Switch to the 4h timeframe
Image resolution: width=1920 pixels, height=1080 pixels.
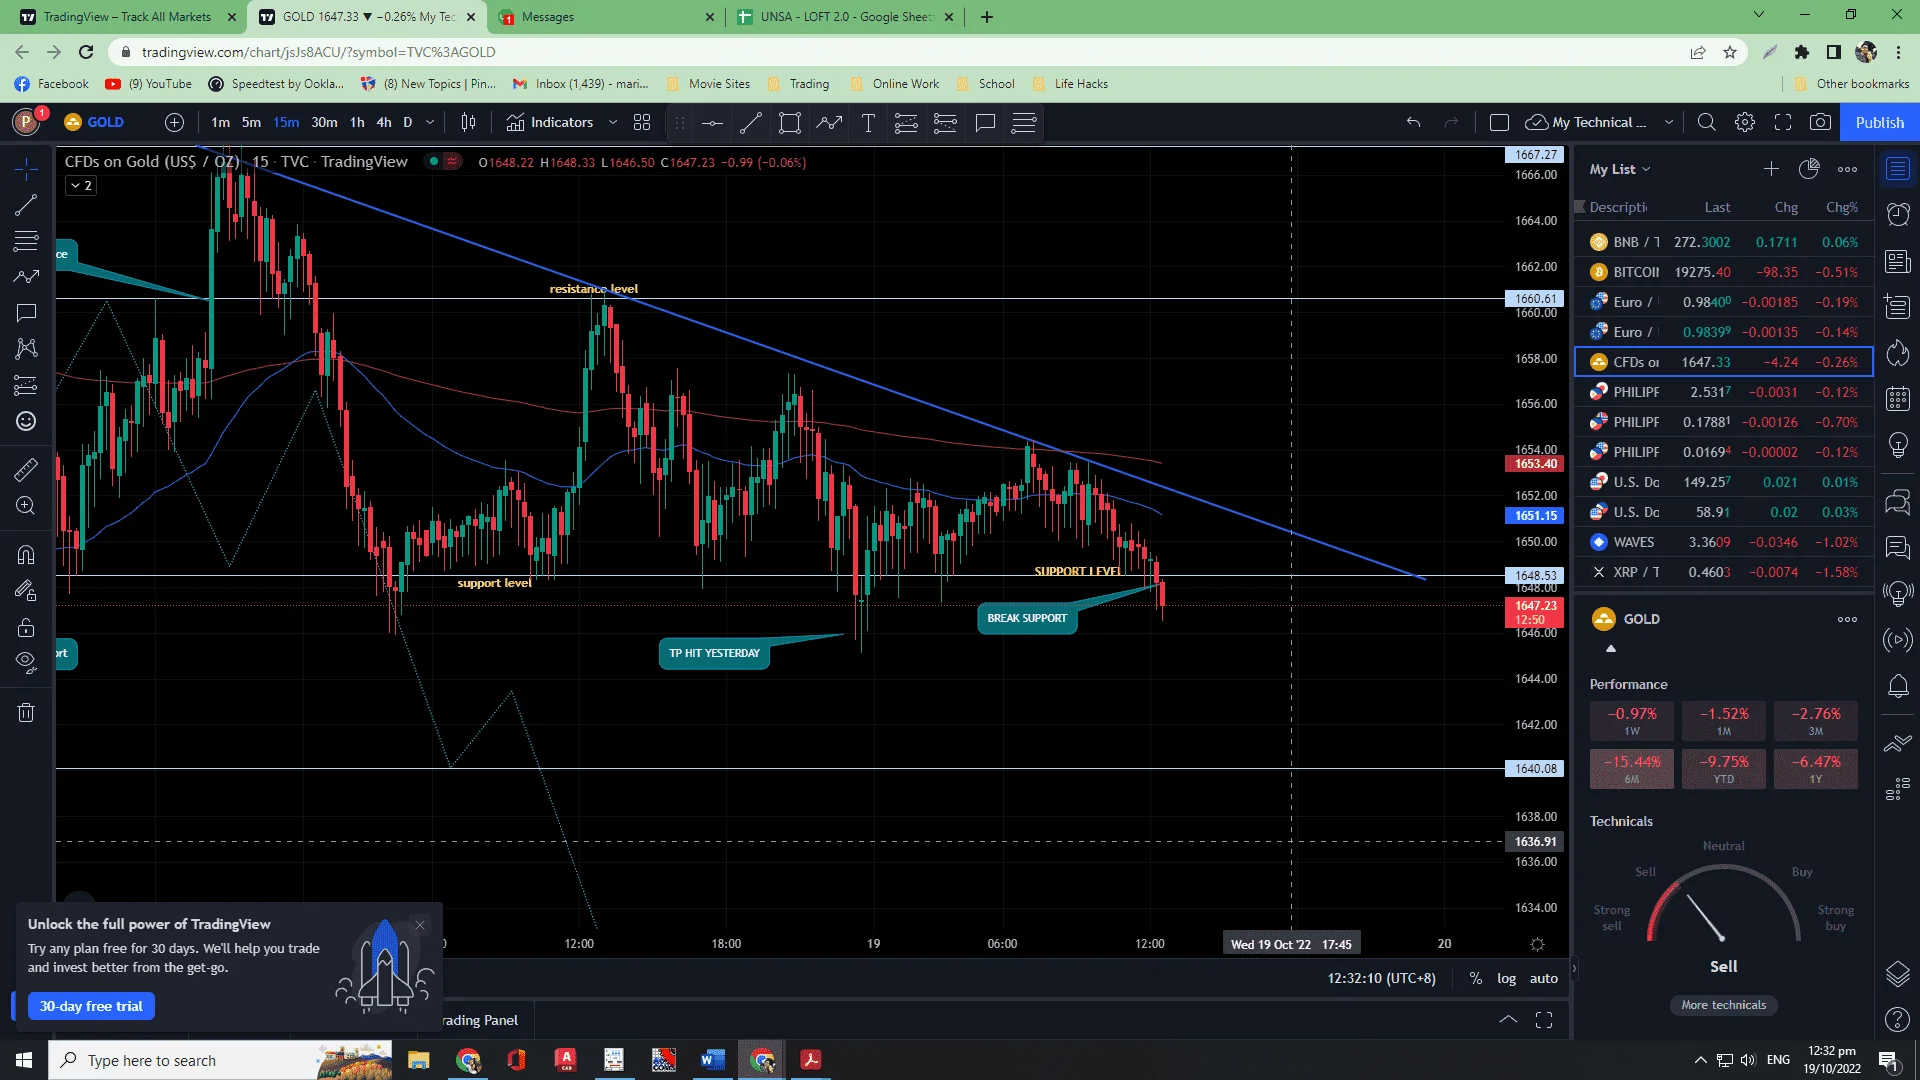coord(384,122)
